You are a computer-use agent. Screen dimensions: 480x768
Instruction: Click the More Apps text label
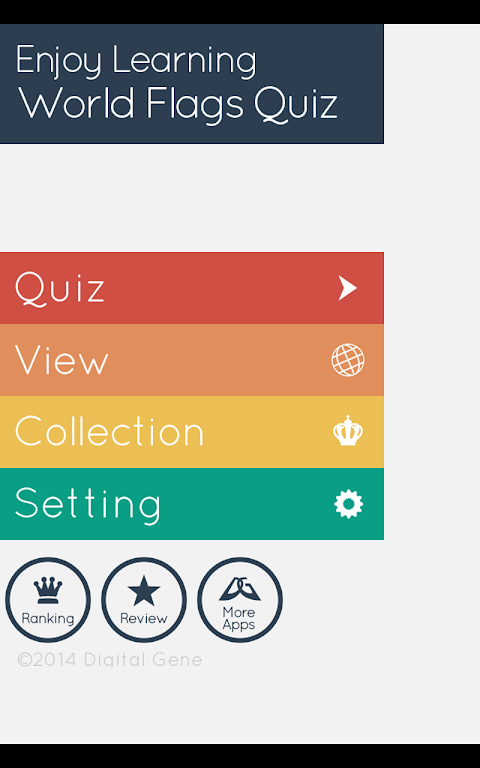239,619
